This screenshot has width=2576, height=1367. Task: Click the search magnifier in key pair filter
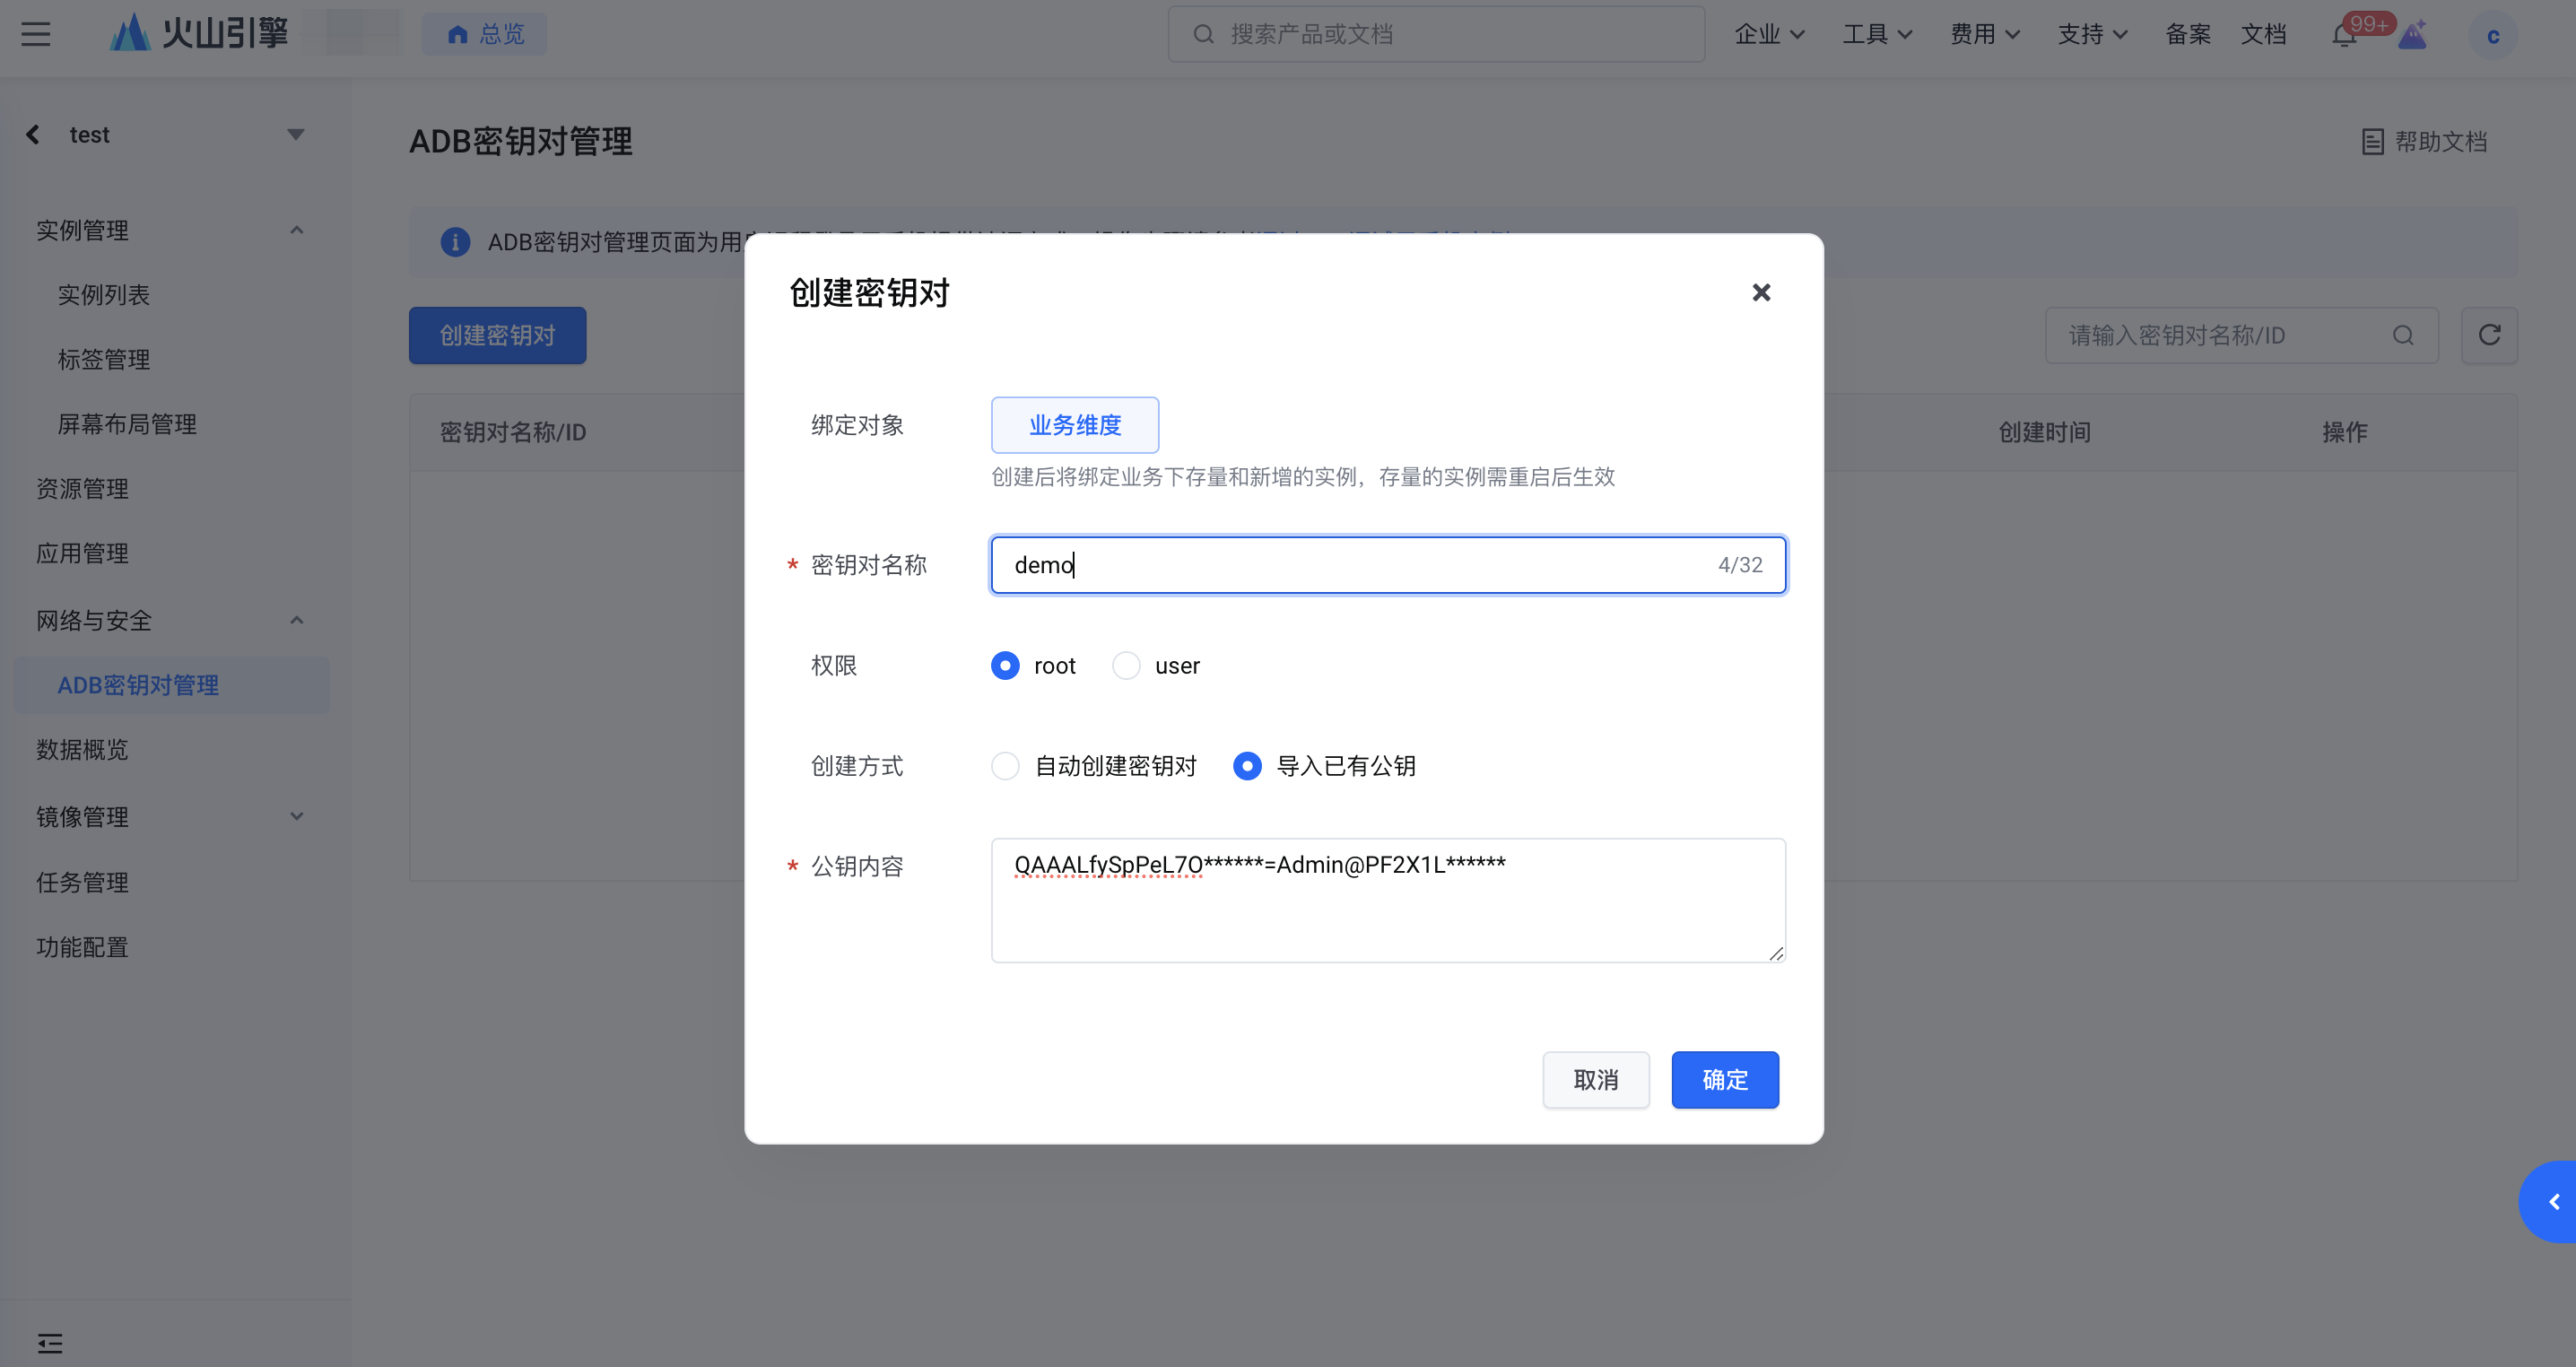[x=2403, y=335]
